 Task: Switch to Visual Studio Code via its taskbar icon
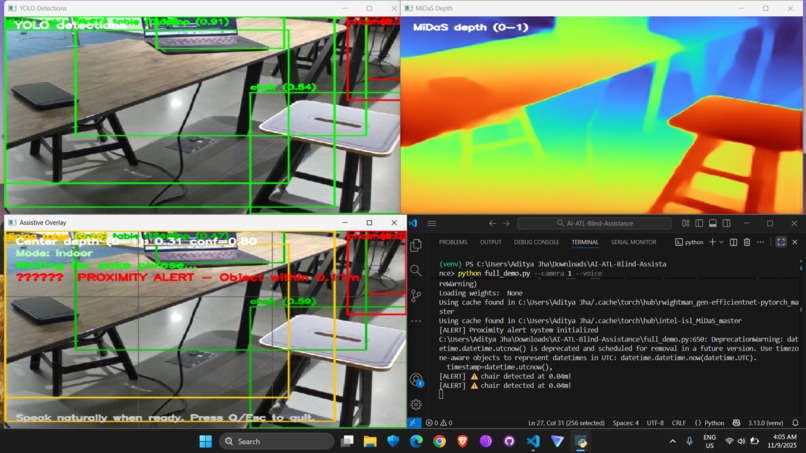(x=533, y=441)
